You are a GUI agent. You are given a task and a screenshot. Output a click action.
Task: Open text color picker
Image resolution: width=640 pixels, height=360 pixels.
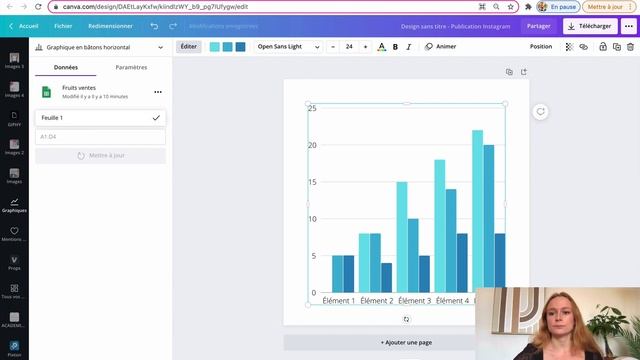(x=381, y=47)
